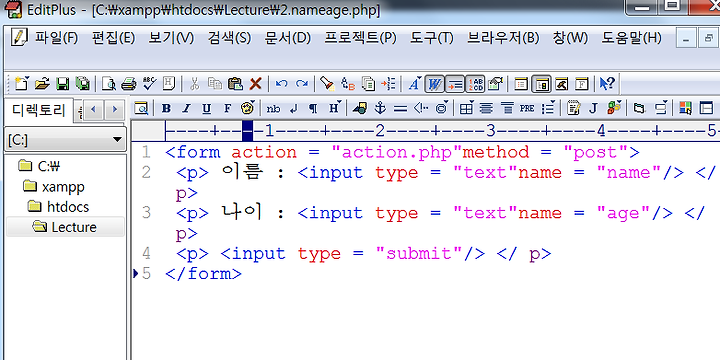
Task: Apply Italic tag with the I icon
Action: 186,108
